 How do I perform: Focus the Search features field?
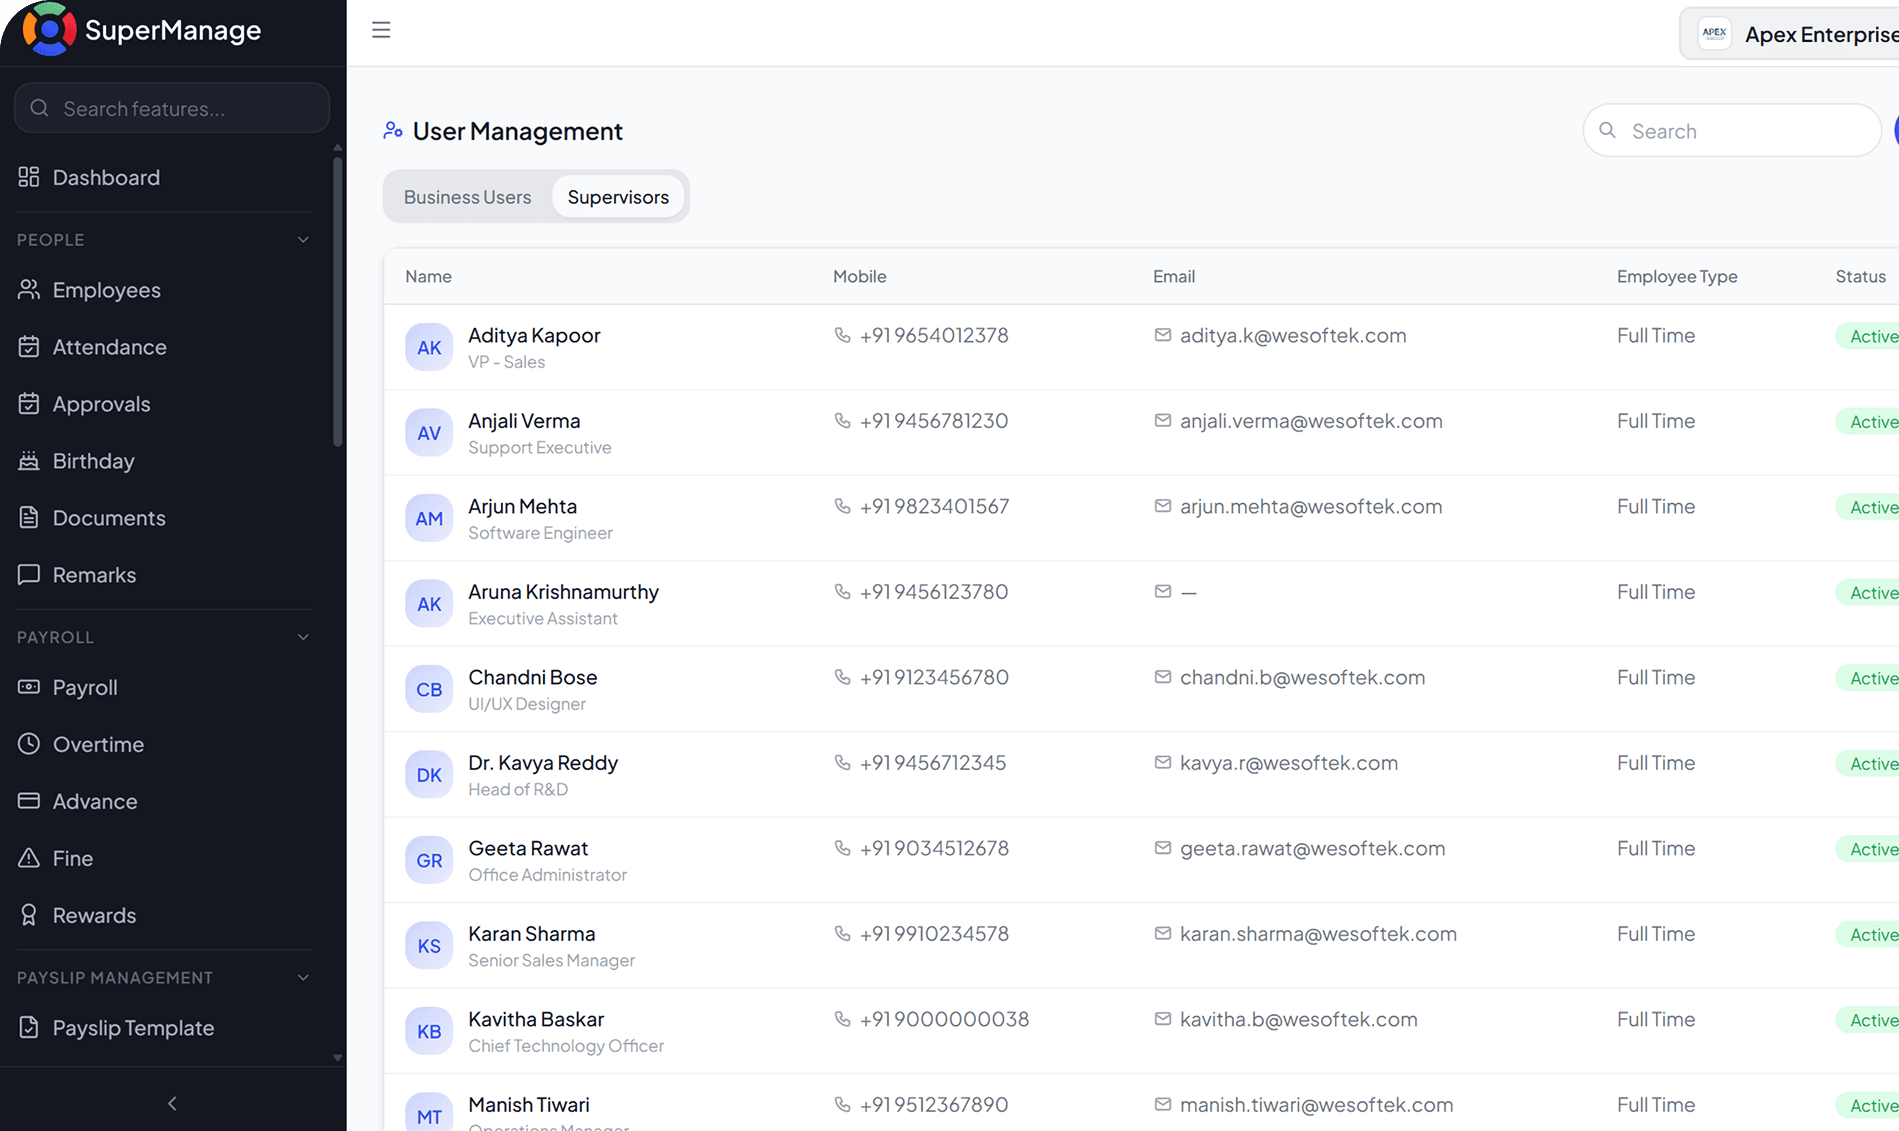coord(172,108)
